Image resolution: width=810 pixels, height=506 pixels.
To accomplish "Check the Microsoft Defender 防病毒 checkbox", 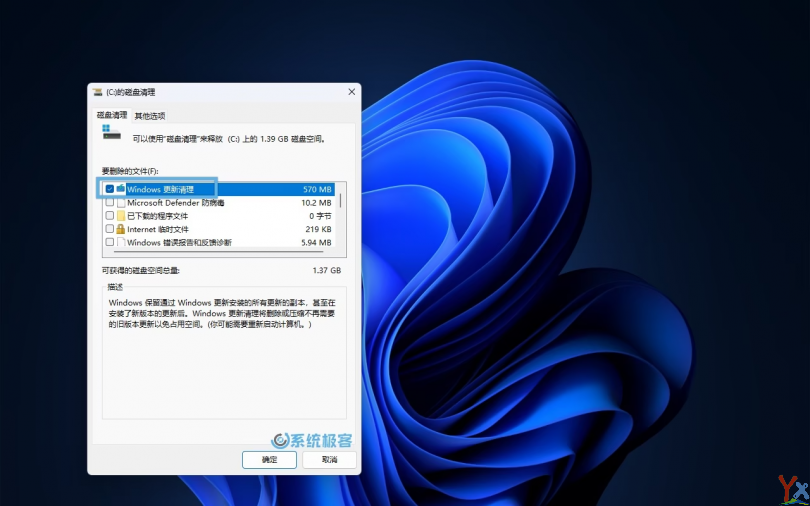I will [110, 202].
